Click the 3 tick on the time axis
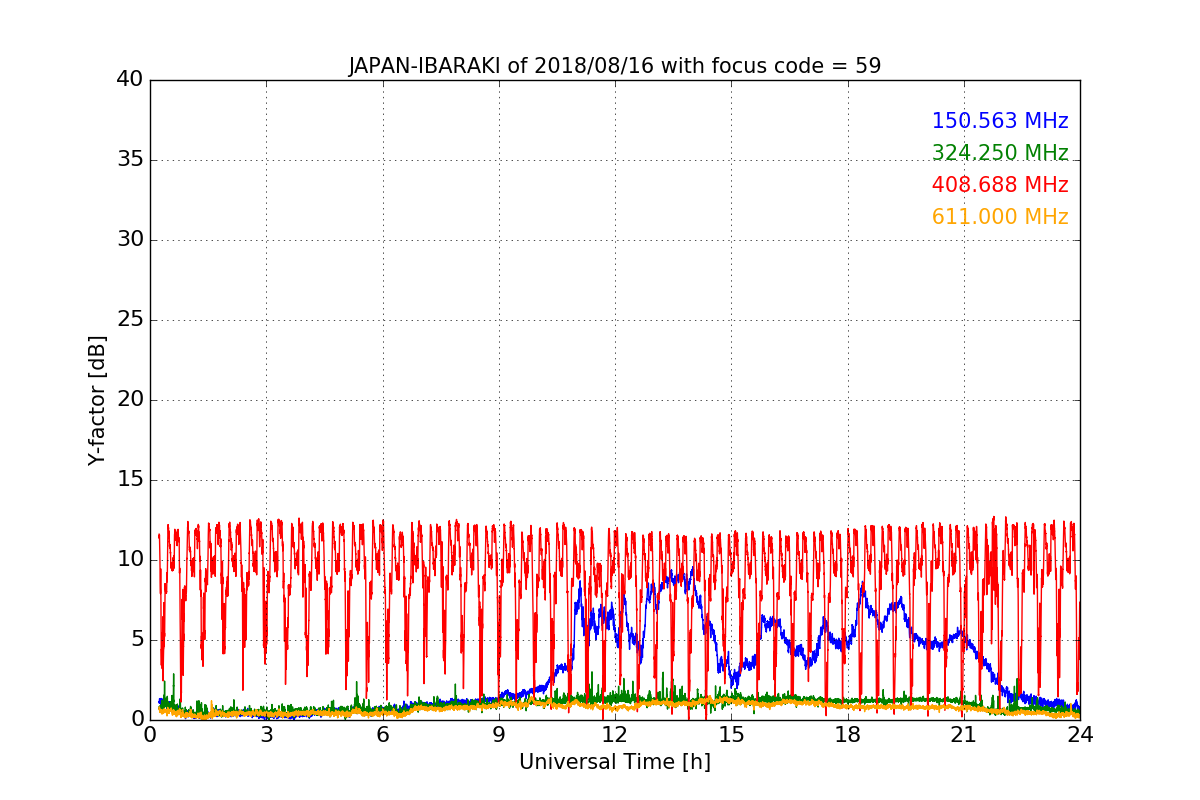This screenshot has width=1200, height=800. coord(266,734)
